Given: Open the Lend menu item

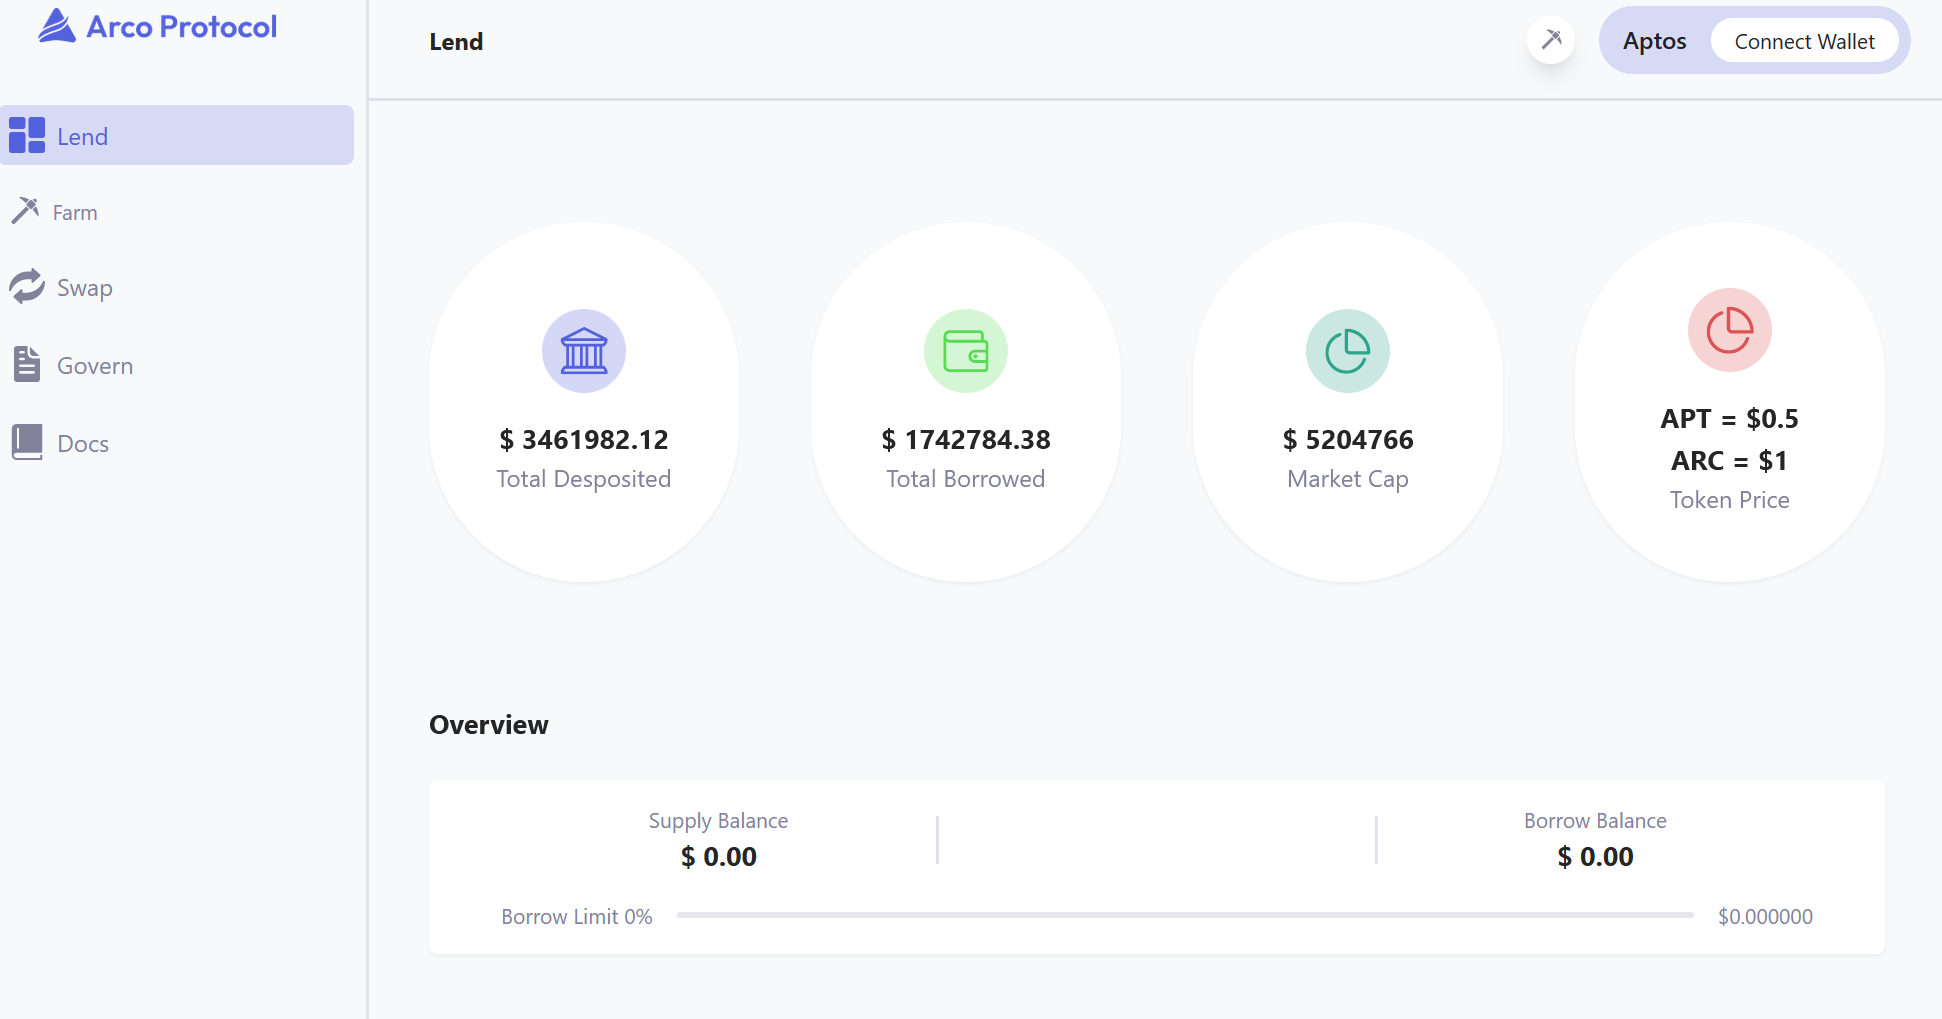Looking at the screenshot, I should click(x=82, y=137).
